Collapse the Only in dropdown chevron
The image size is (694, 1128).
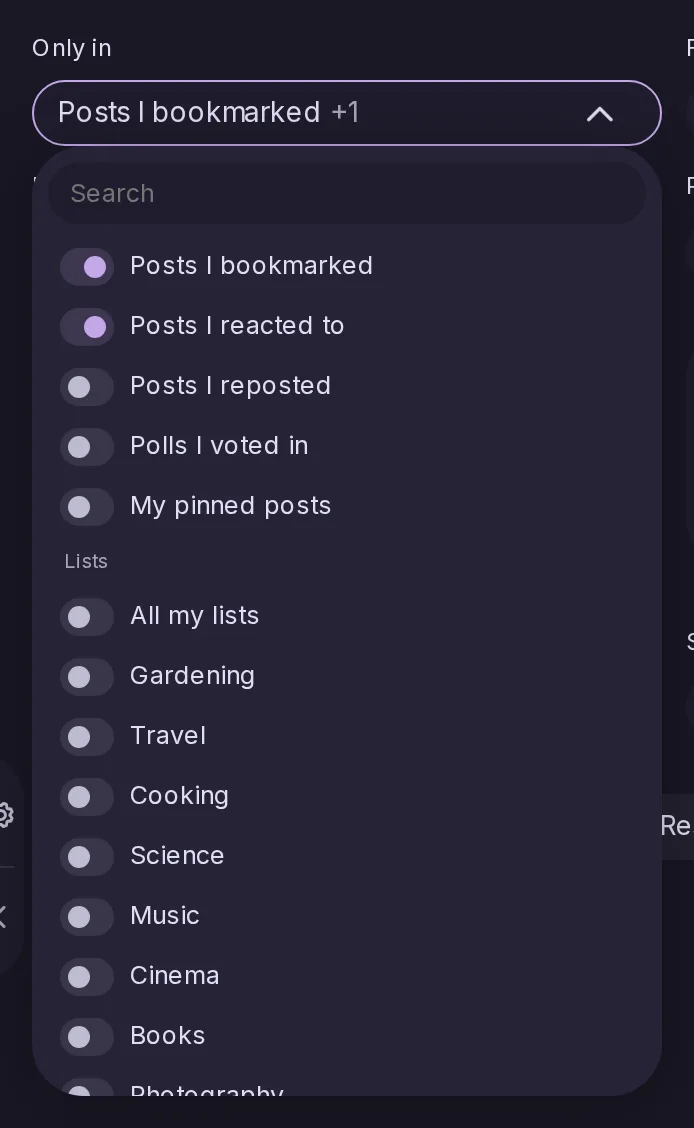(x=599, y=114)
